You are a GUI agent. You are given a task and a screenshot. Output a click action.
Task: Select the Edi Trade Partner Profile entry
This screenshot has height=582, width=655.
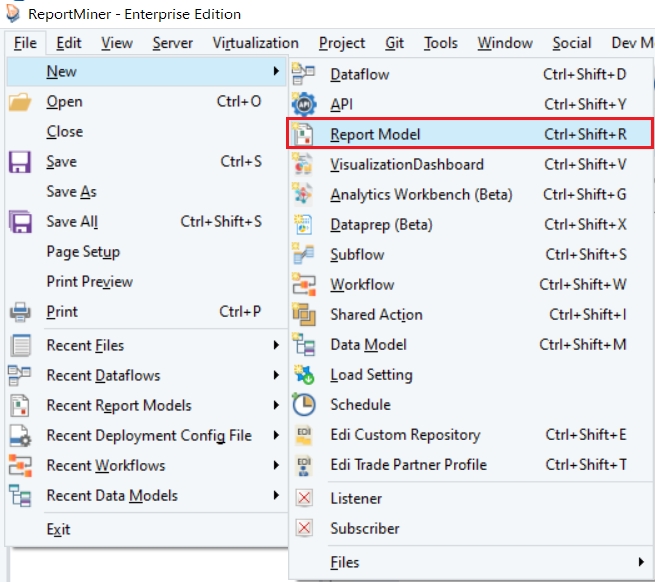[x=408, y=464]
